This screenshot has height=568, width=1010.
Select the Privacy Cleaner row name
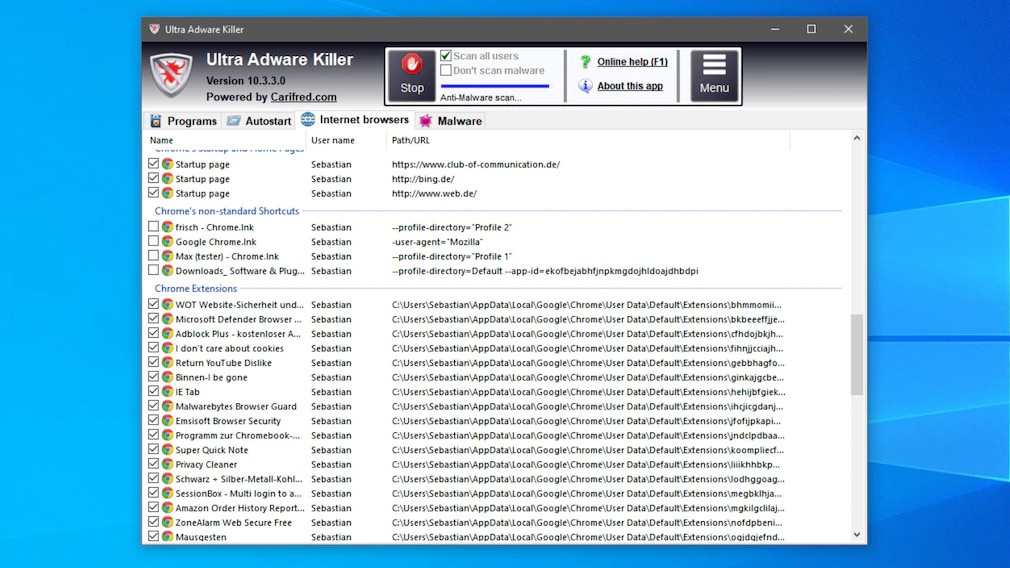click(x=206, y=464)
